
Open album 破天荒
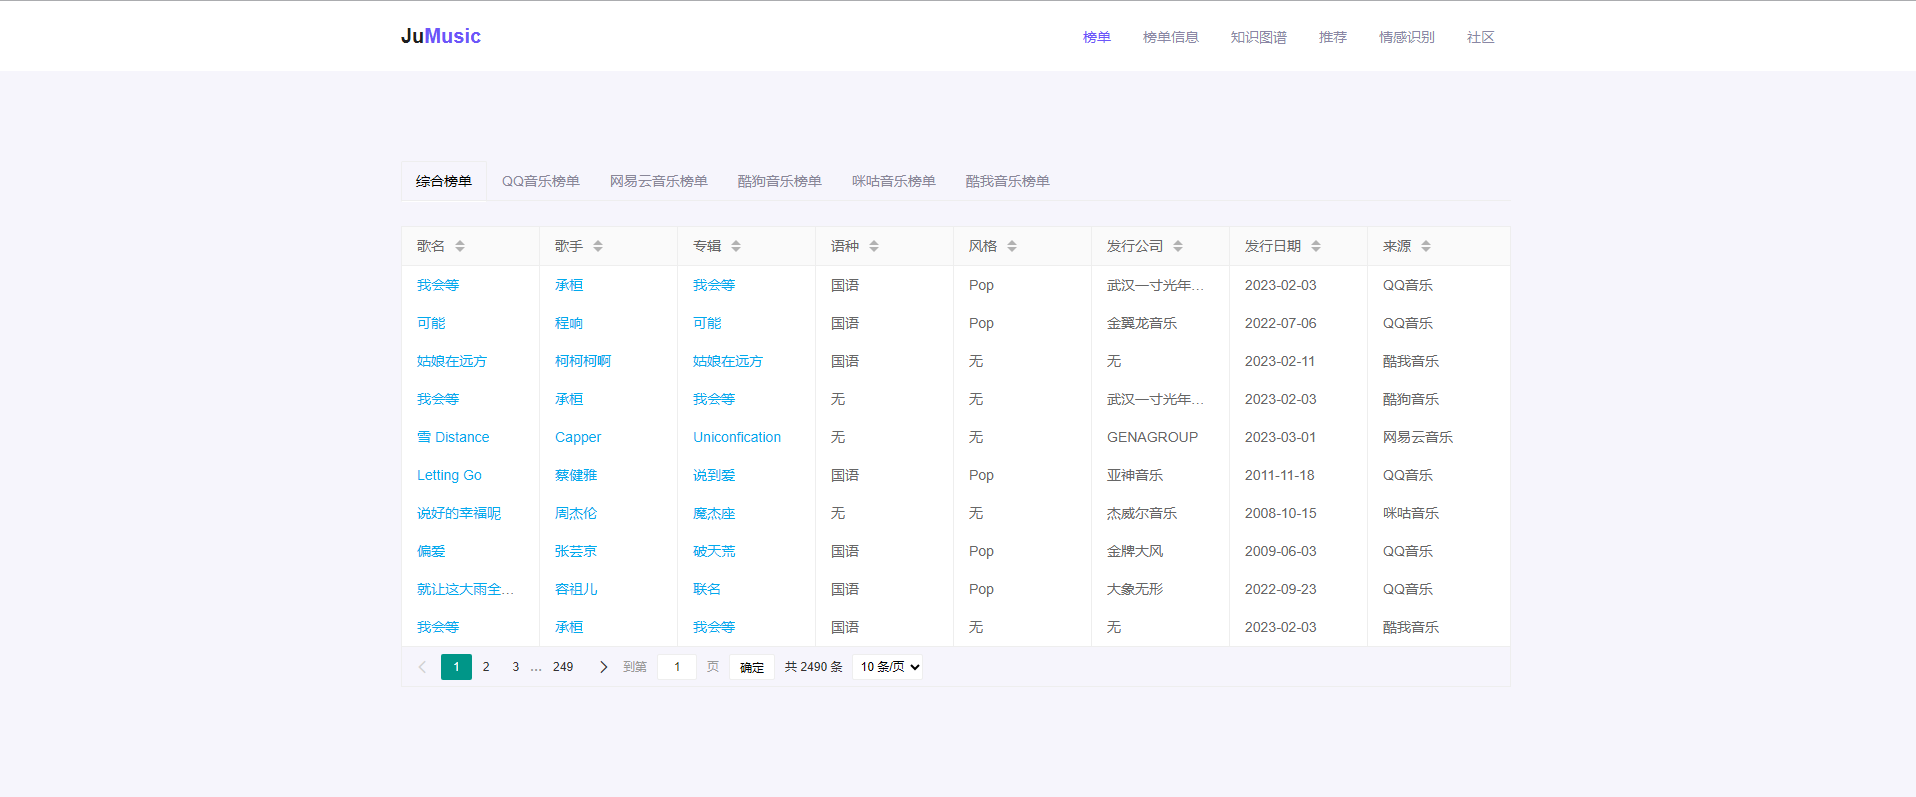tap(714, 551)
